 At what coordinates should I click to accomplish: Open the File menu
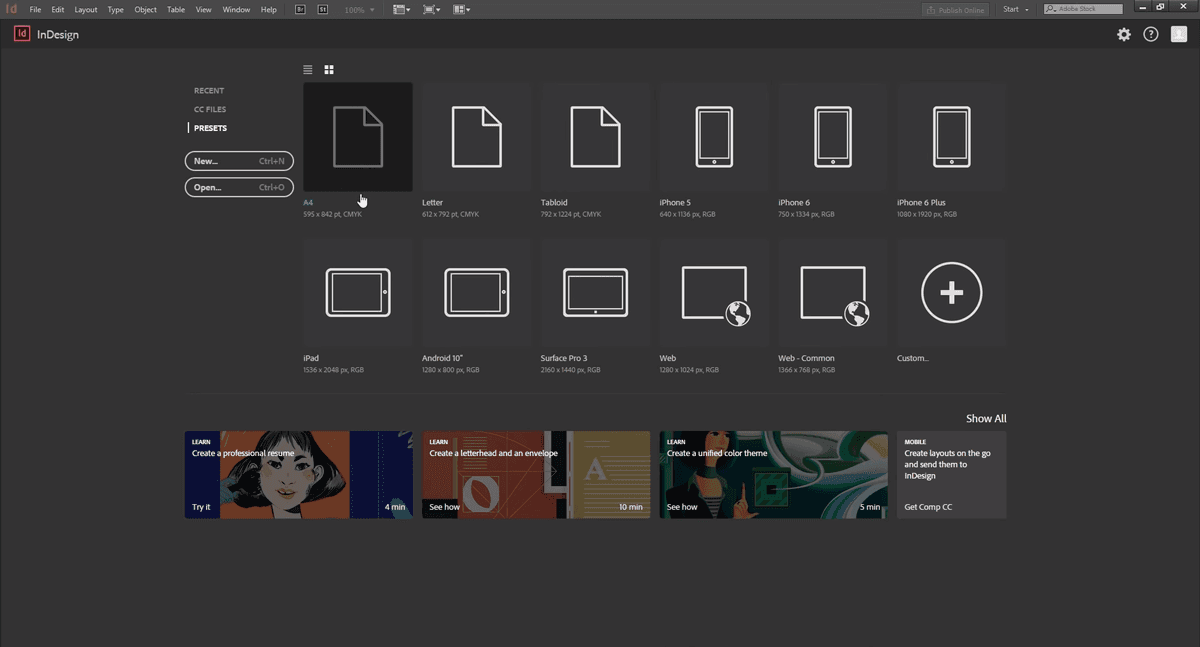click(x=35, y=9)
